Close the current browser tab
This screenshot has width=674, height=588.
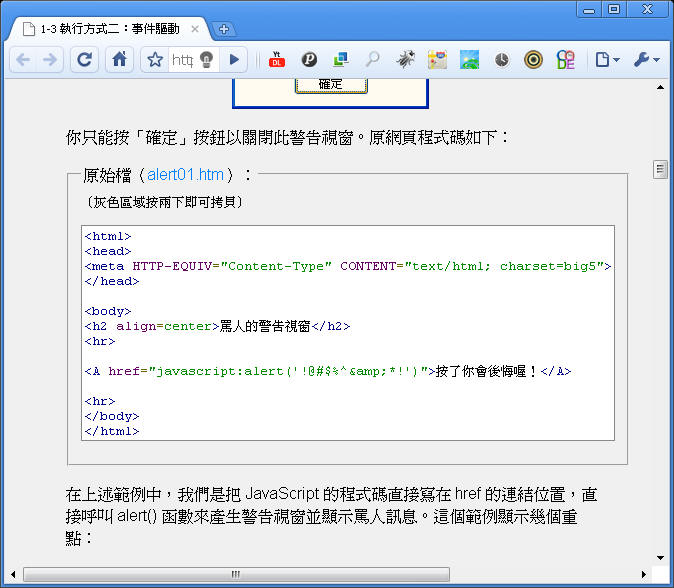(195, 28)
